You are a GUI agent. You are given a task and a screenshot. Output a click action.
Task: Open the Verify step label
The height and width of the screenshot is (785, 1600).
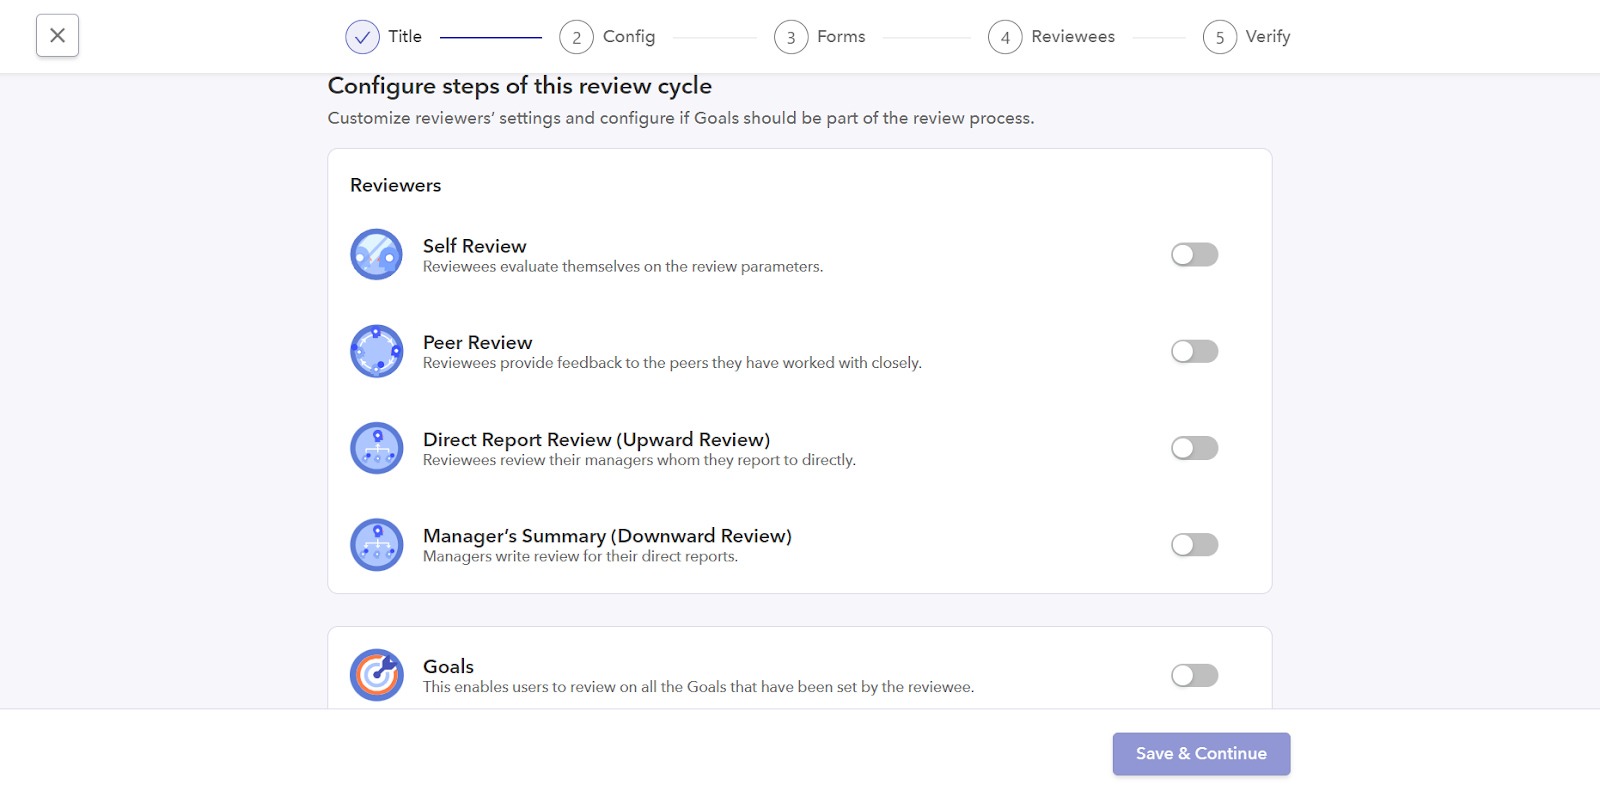[x=1268, y=36]
